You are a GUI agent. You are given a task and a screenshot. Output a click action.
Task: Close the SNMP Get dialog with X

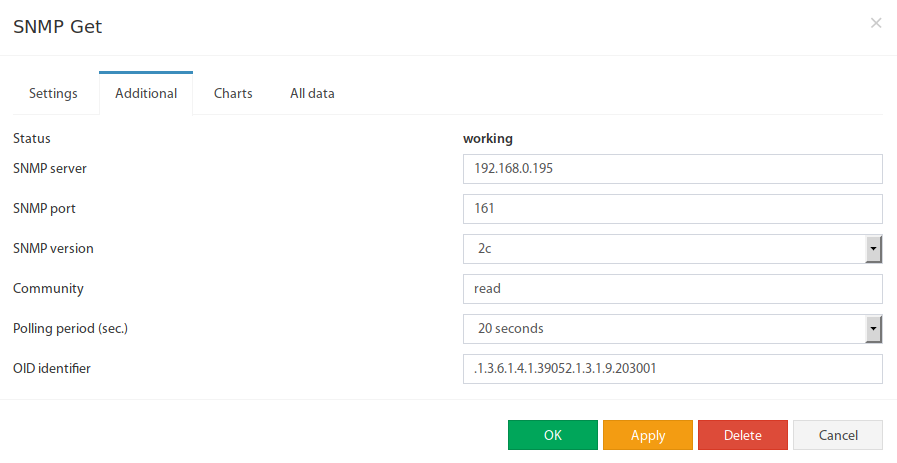coord(876,23)
